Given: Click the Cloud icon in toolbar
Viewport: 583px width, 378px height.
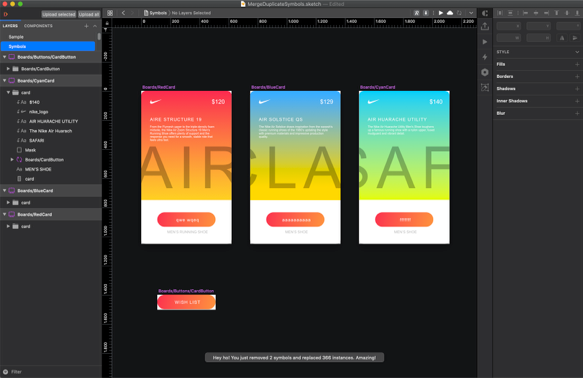Looking at the screenshot, I should pyautogui.click(x=450, y=13).
